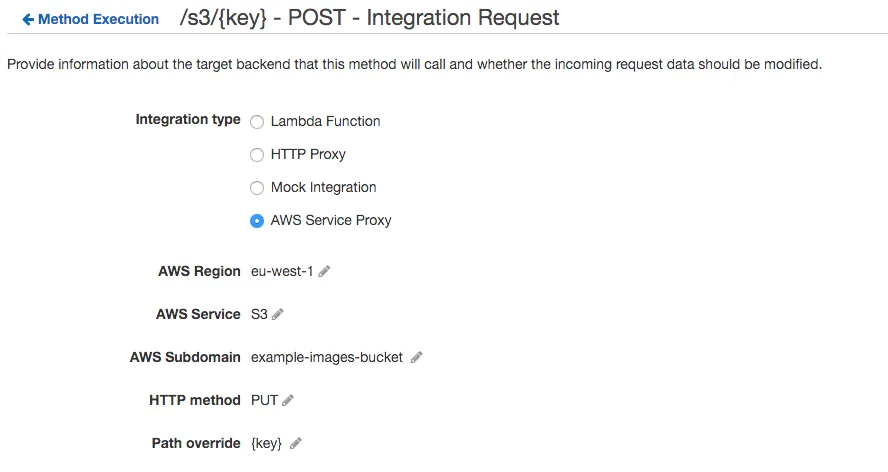The image size is (888, 472).
Task: Edit the Path override pencil icon
Action: click(x=296, y=443)
